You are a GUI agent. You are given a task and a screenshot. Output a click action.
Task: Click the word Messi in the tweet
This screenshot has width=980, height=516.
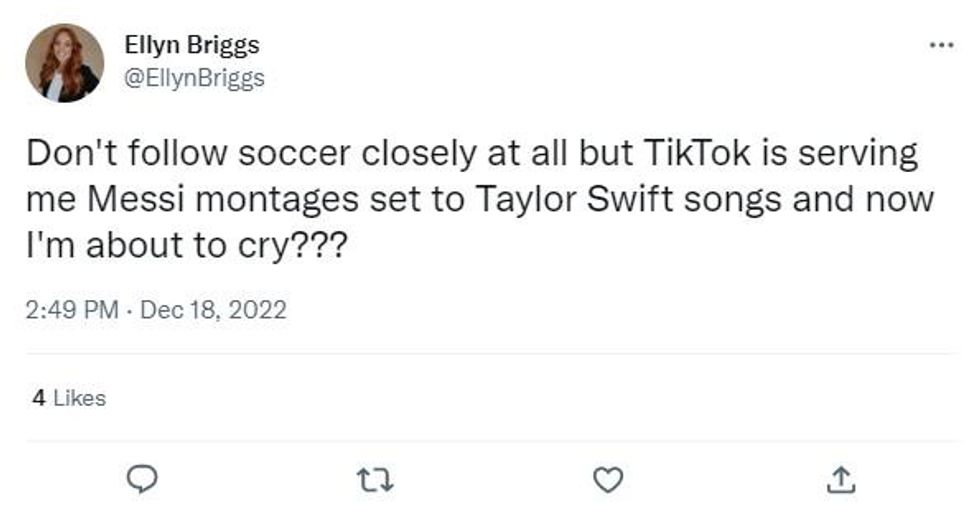point(127,198)
